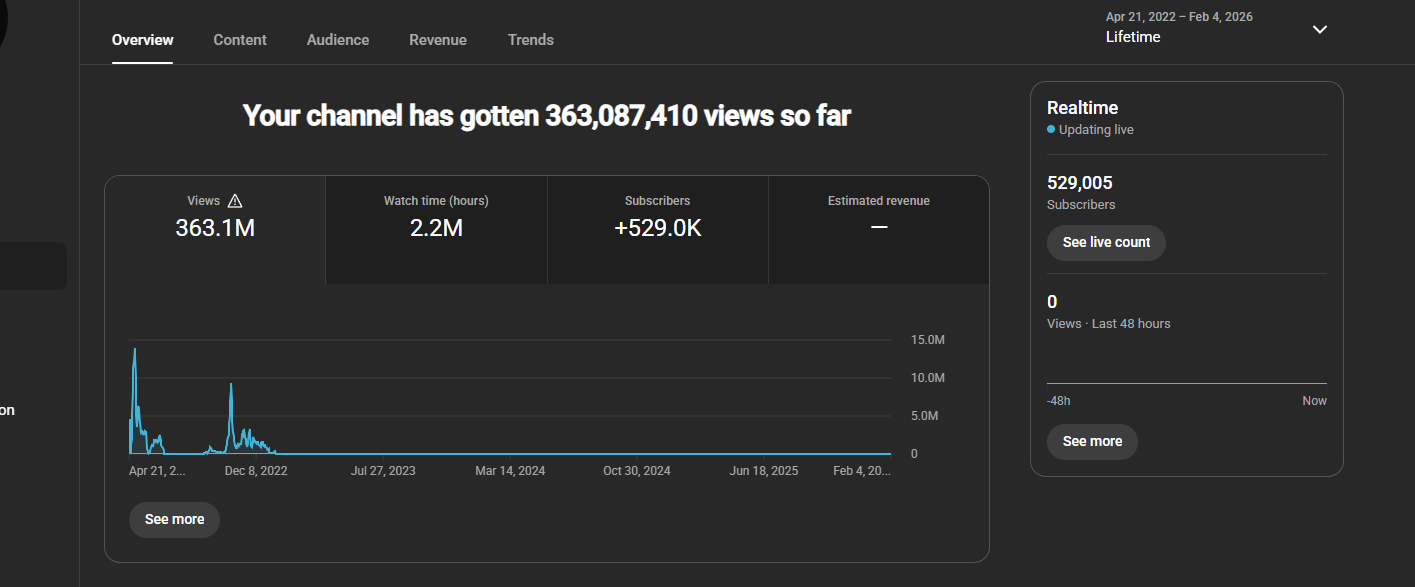Viewport: 1415px width, 587px height.
Task: Click See more below the views chart
Action: [x=174, y=520]
